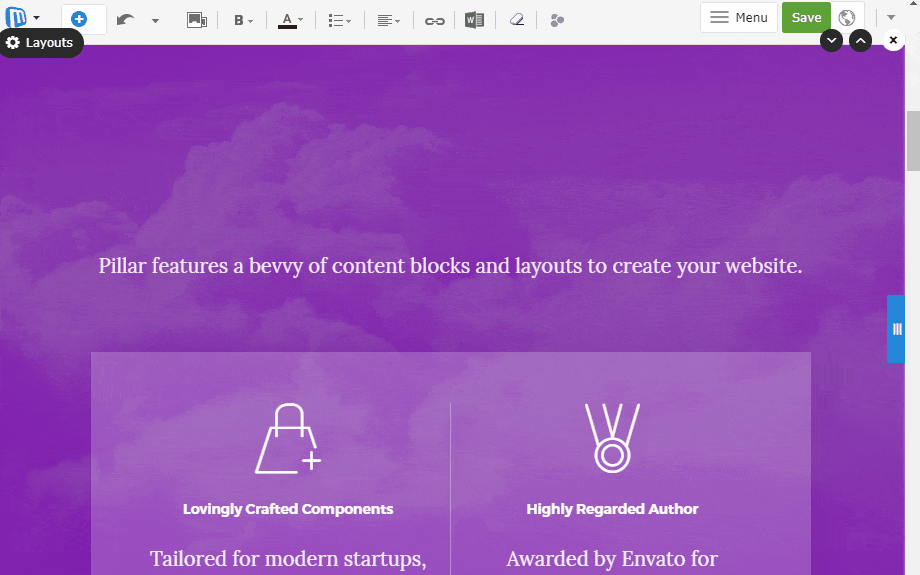
Task: Edit Tailored for modern startups text
Action: pos(288,559)
